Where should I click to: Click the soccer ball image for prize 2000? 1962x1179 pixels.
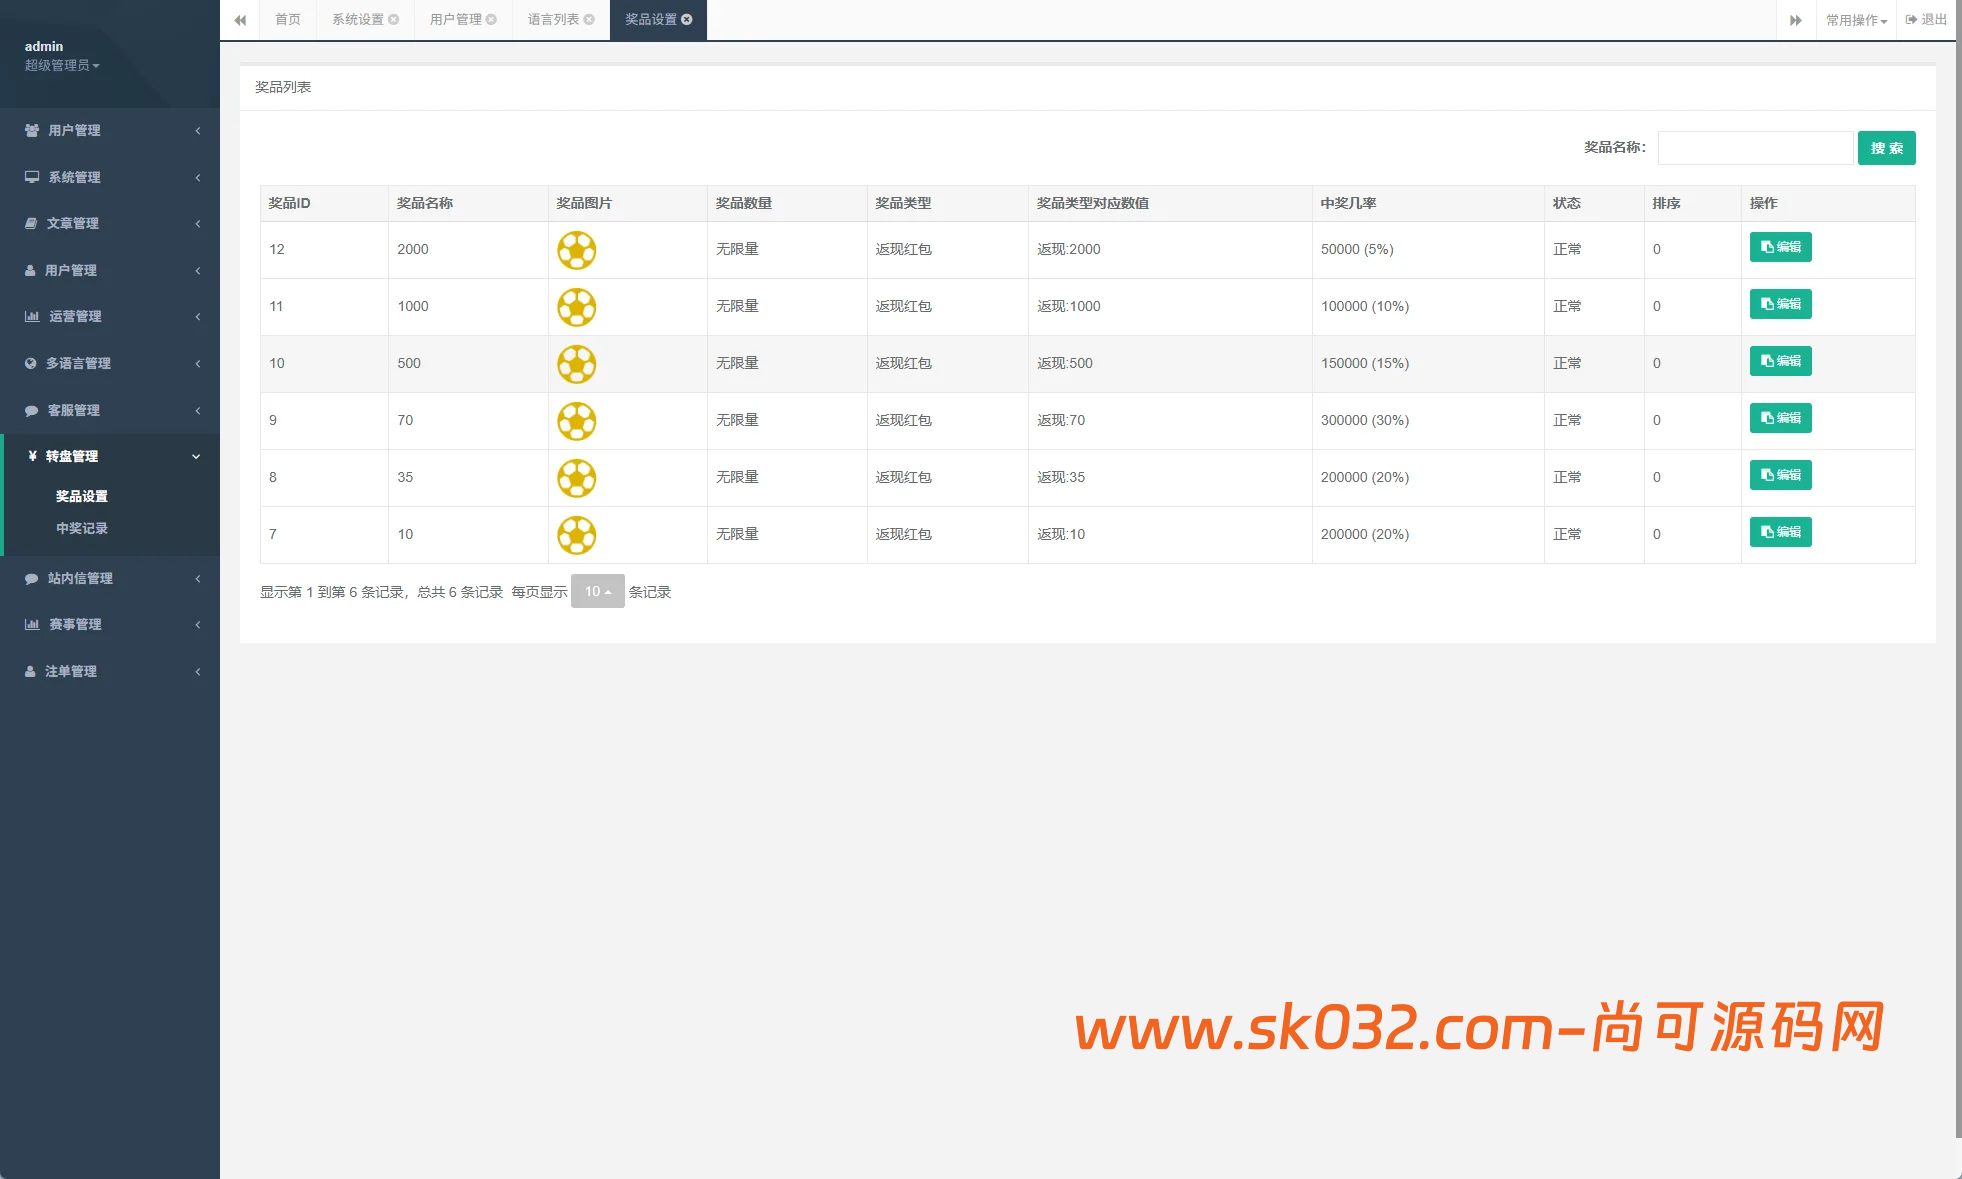pyautogui.click(x=576, y=250)
